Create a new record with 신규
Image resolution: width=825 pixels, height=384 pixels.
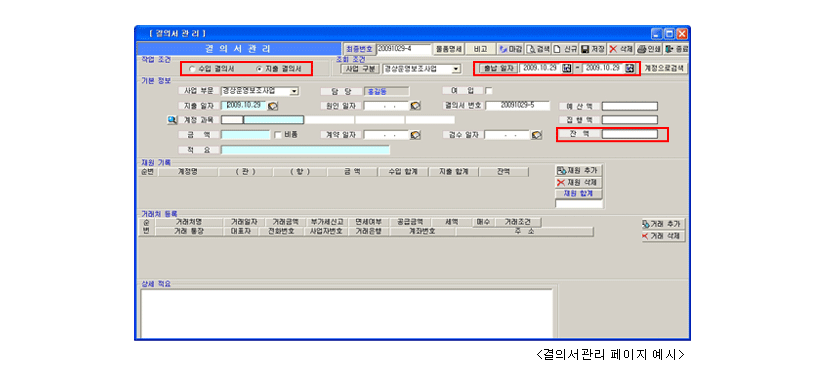565,49
